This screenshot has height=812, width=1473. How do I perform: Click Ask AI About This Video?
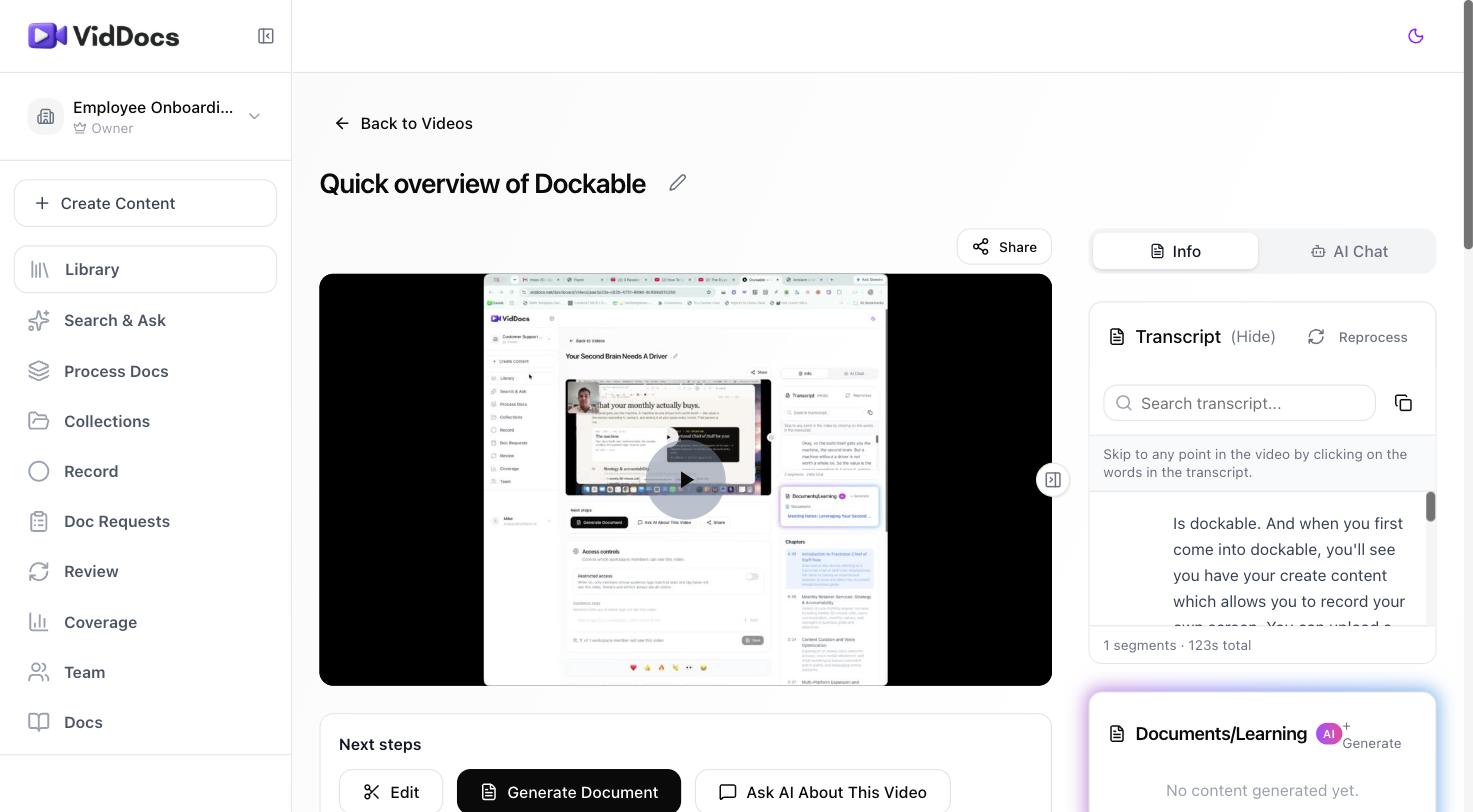click(822, 792)
